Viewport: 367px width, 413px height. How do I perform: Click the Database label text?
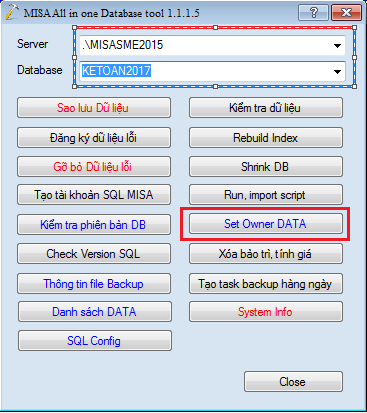coord(40,70)
